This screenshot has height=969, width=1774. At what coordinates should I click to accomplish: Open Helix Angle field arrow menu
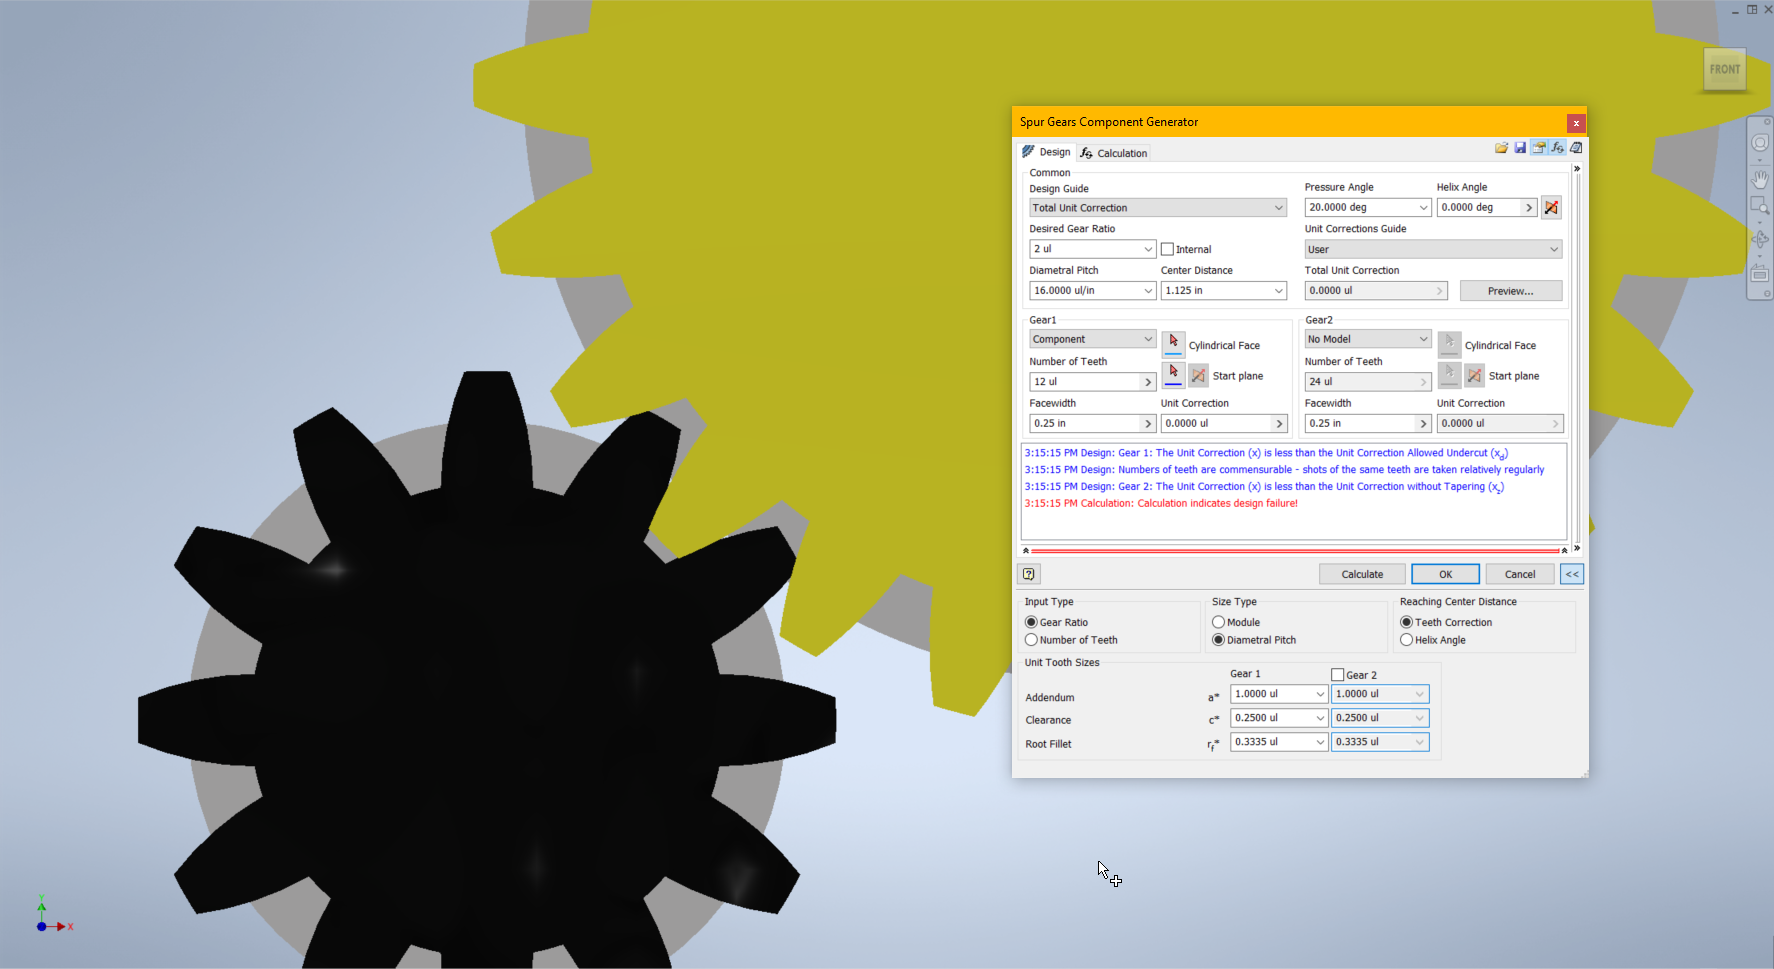click(x=1528, y=208)
